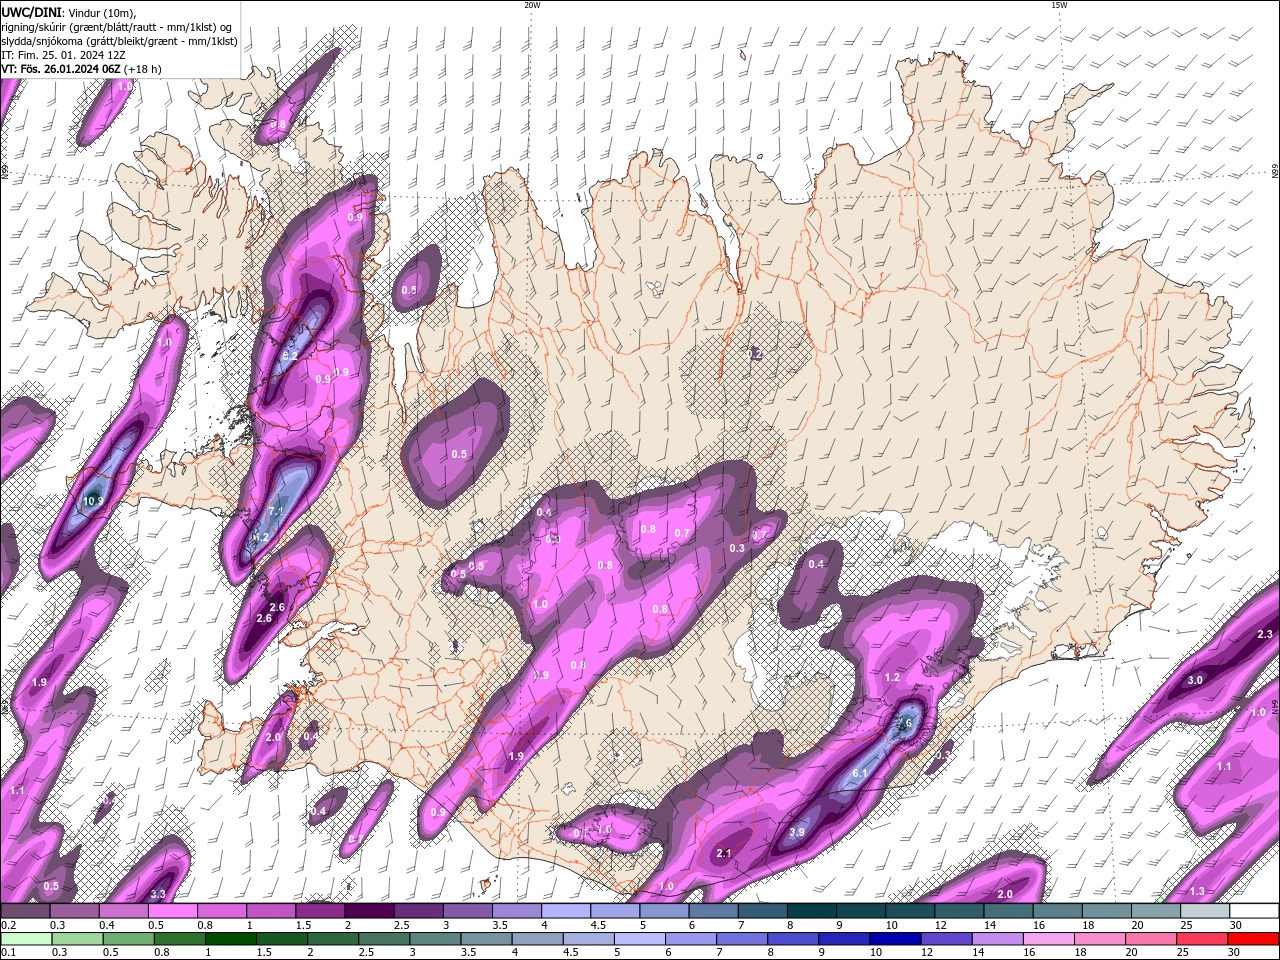Click the 1.2 precipitation value on the map
Screen dimensions: 1280x960
coord(893,678)
